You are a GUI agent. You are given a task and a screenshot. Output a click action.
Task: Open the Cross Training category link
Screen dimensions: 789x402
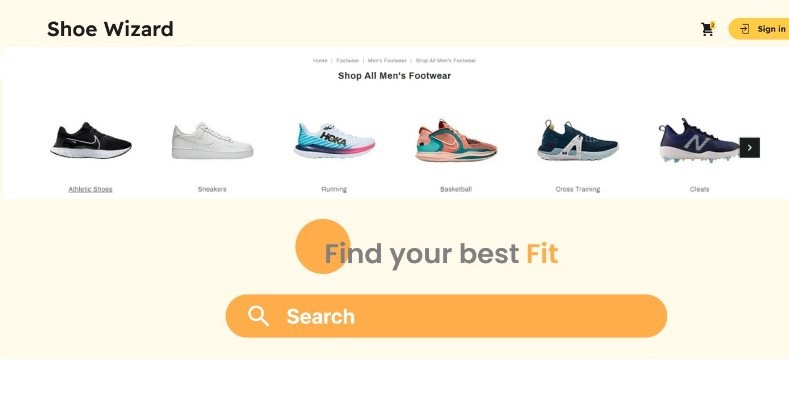(x=578, y=189)
